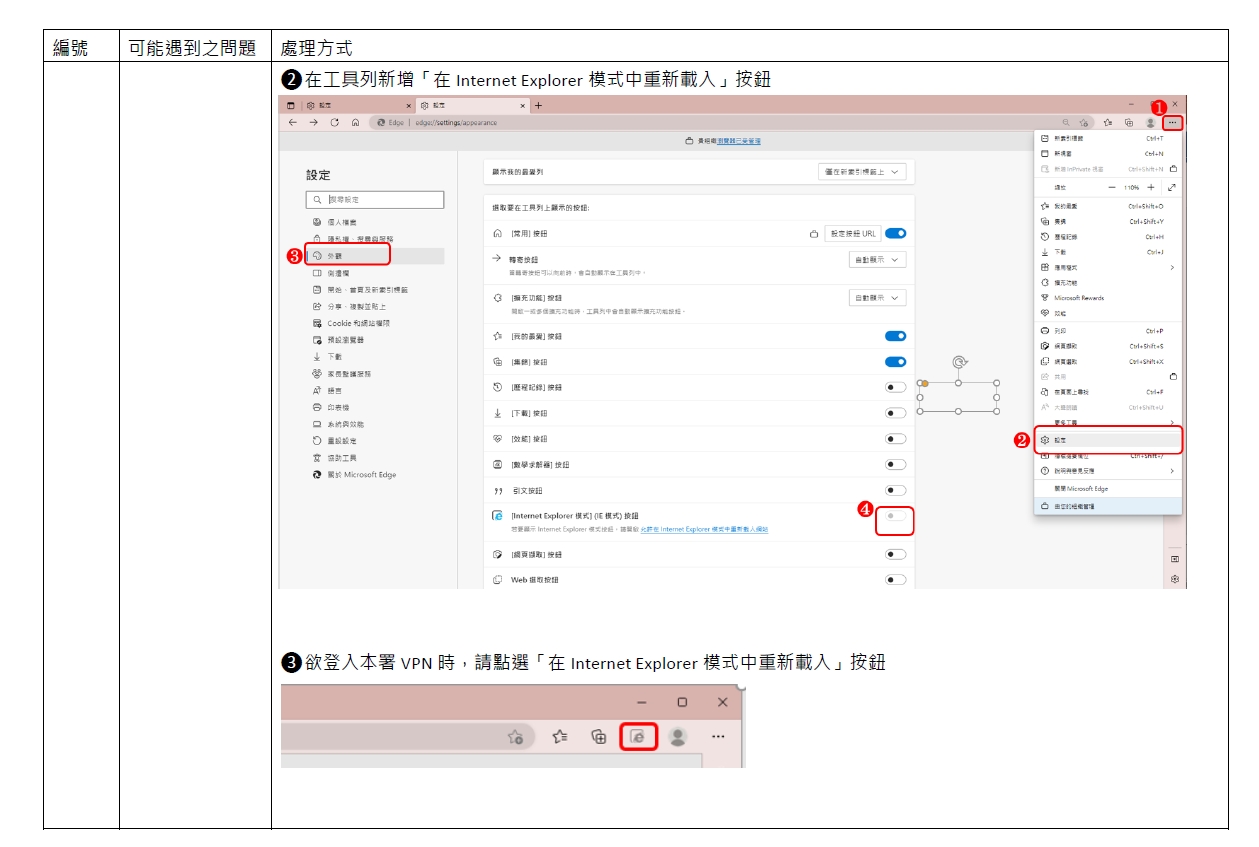
Task: Toggle the Internet Explorer mode button switch
Action: (895, 516)
